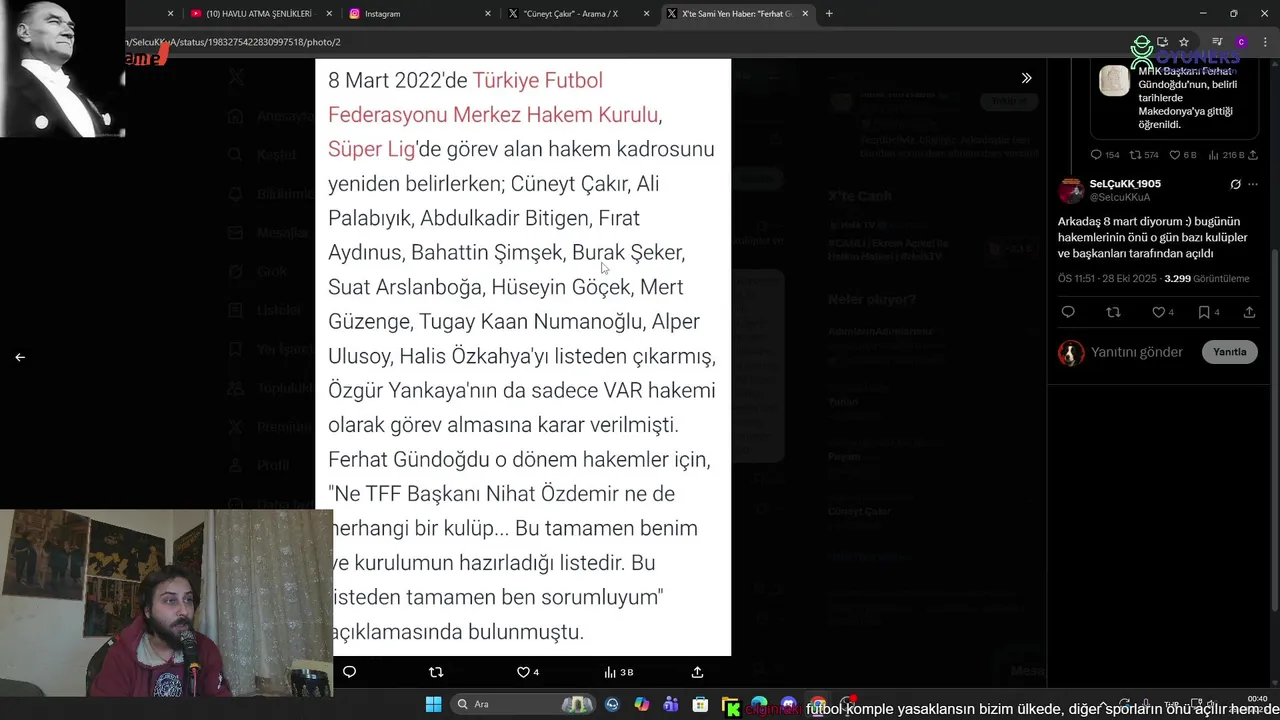Click the install app icon in address bar

[1162, 42]
